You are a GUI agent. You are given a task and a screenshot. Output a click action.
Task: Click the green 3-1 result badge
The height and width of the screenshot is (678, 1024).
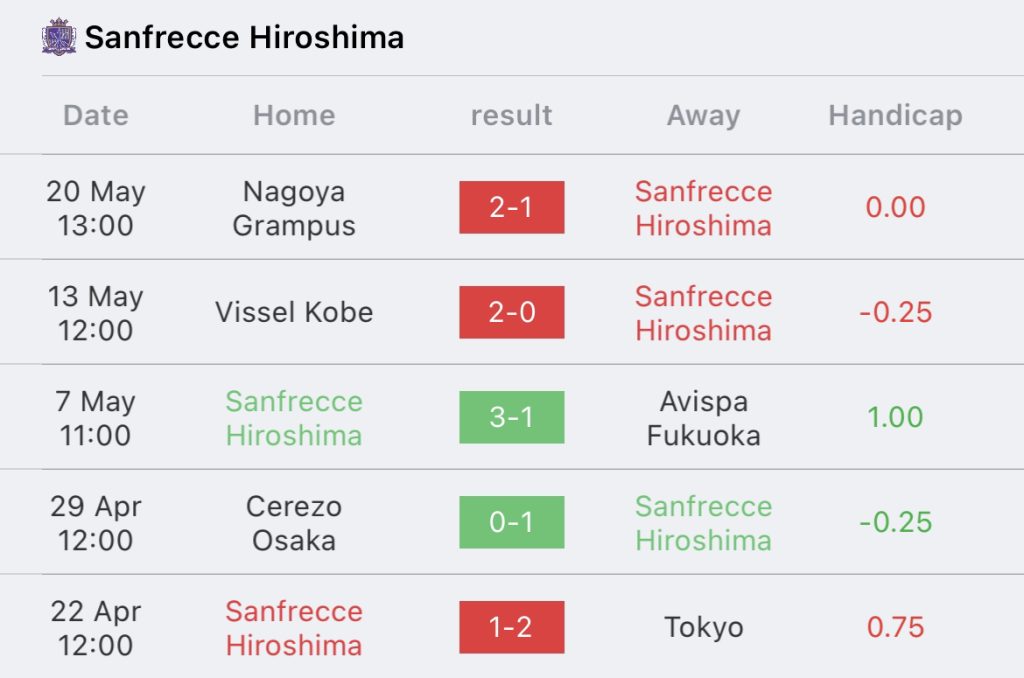coord(512,417)
